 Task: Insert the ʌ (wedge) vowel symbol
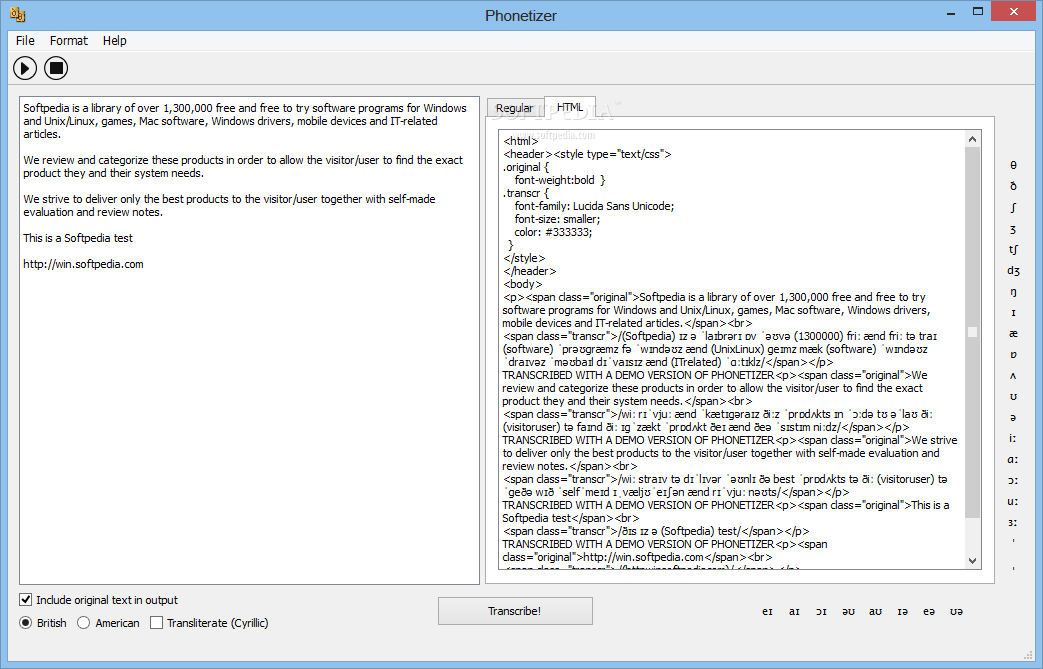[1013, 376]
